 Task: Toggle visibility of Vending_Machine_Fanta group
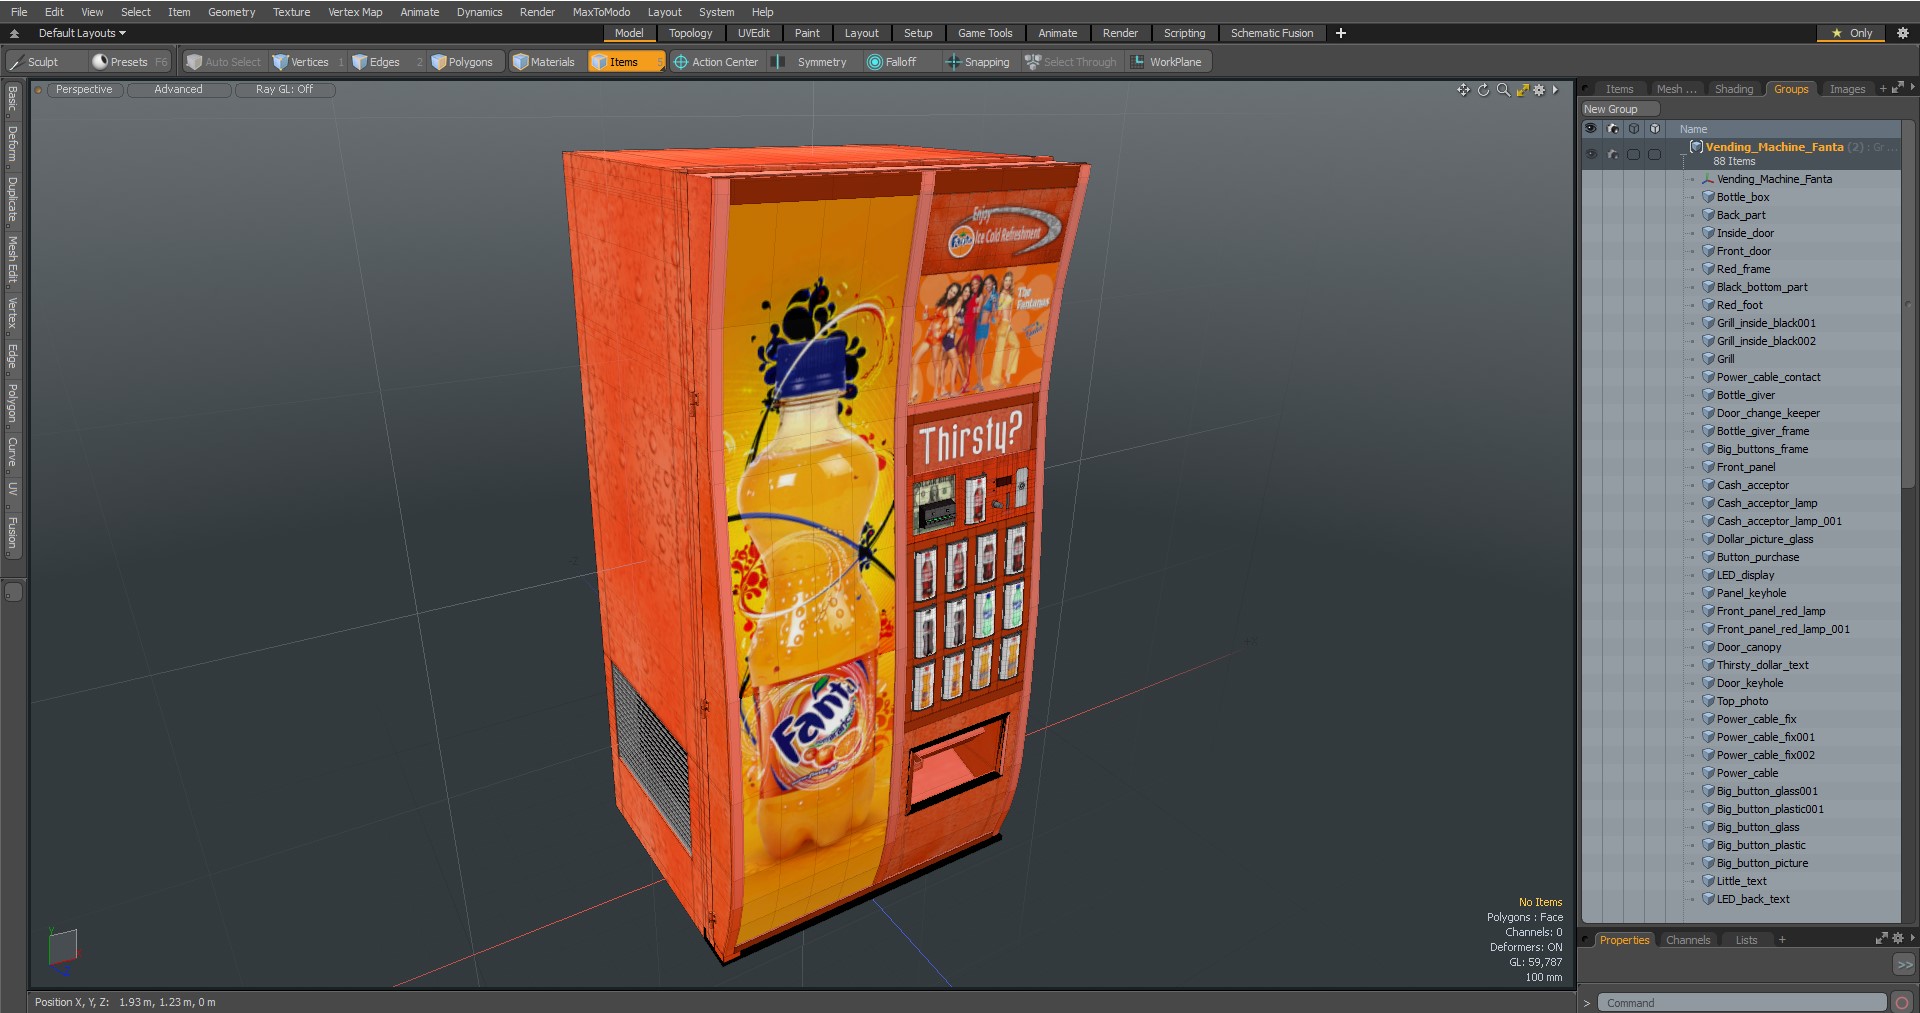coord(1590,154)
